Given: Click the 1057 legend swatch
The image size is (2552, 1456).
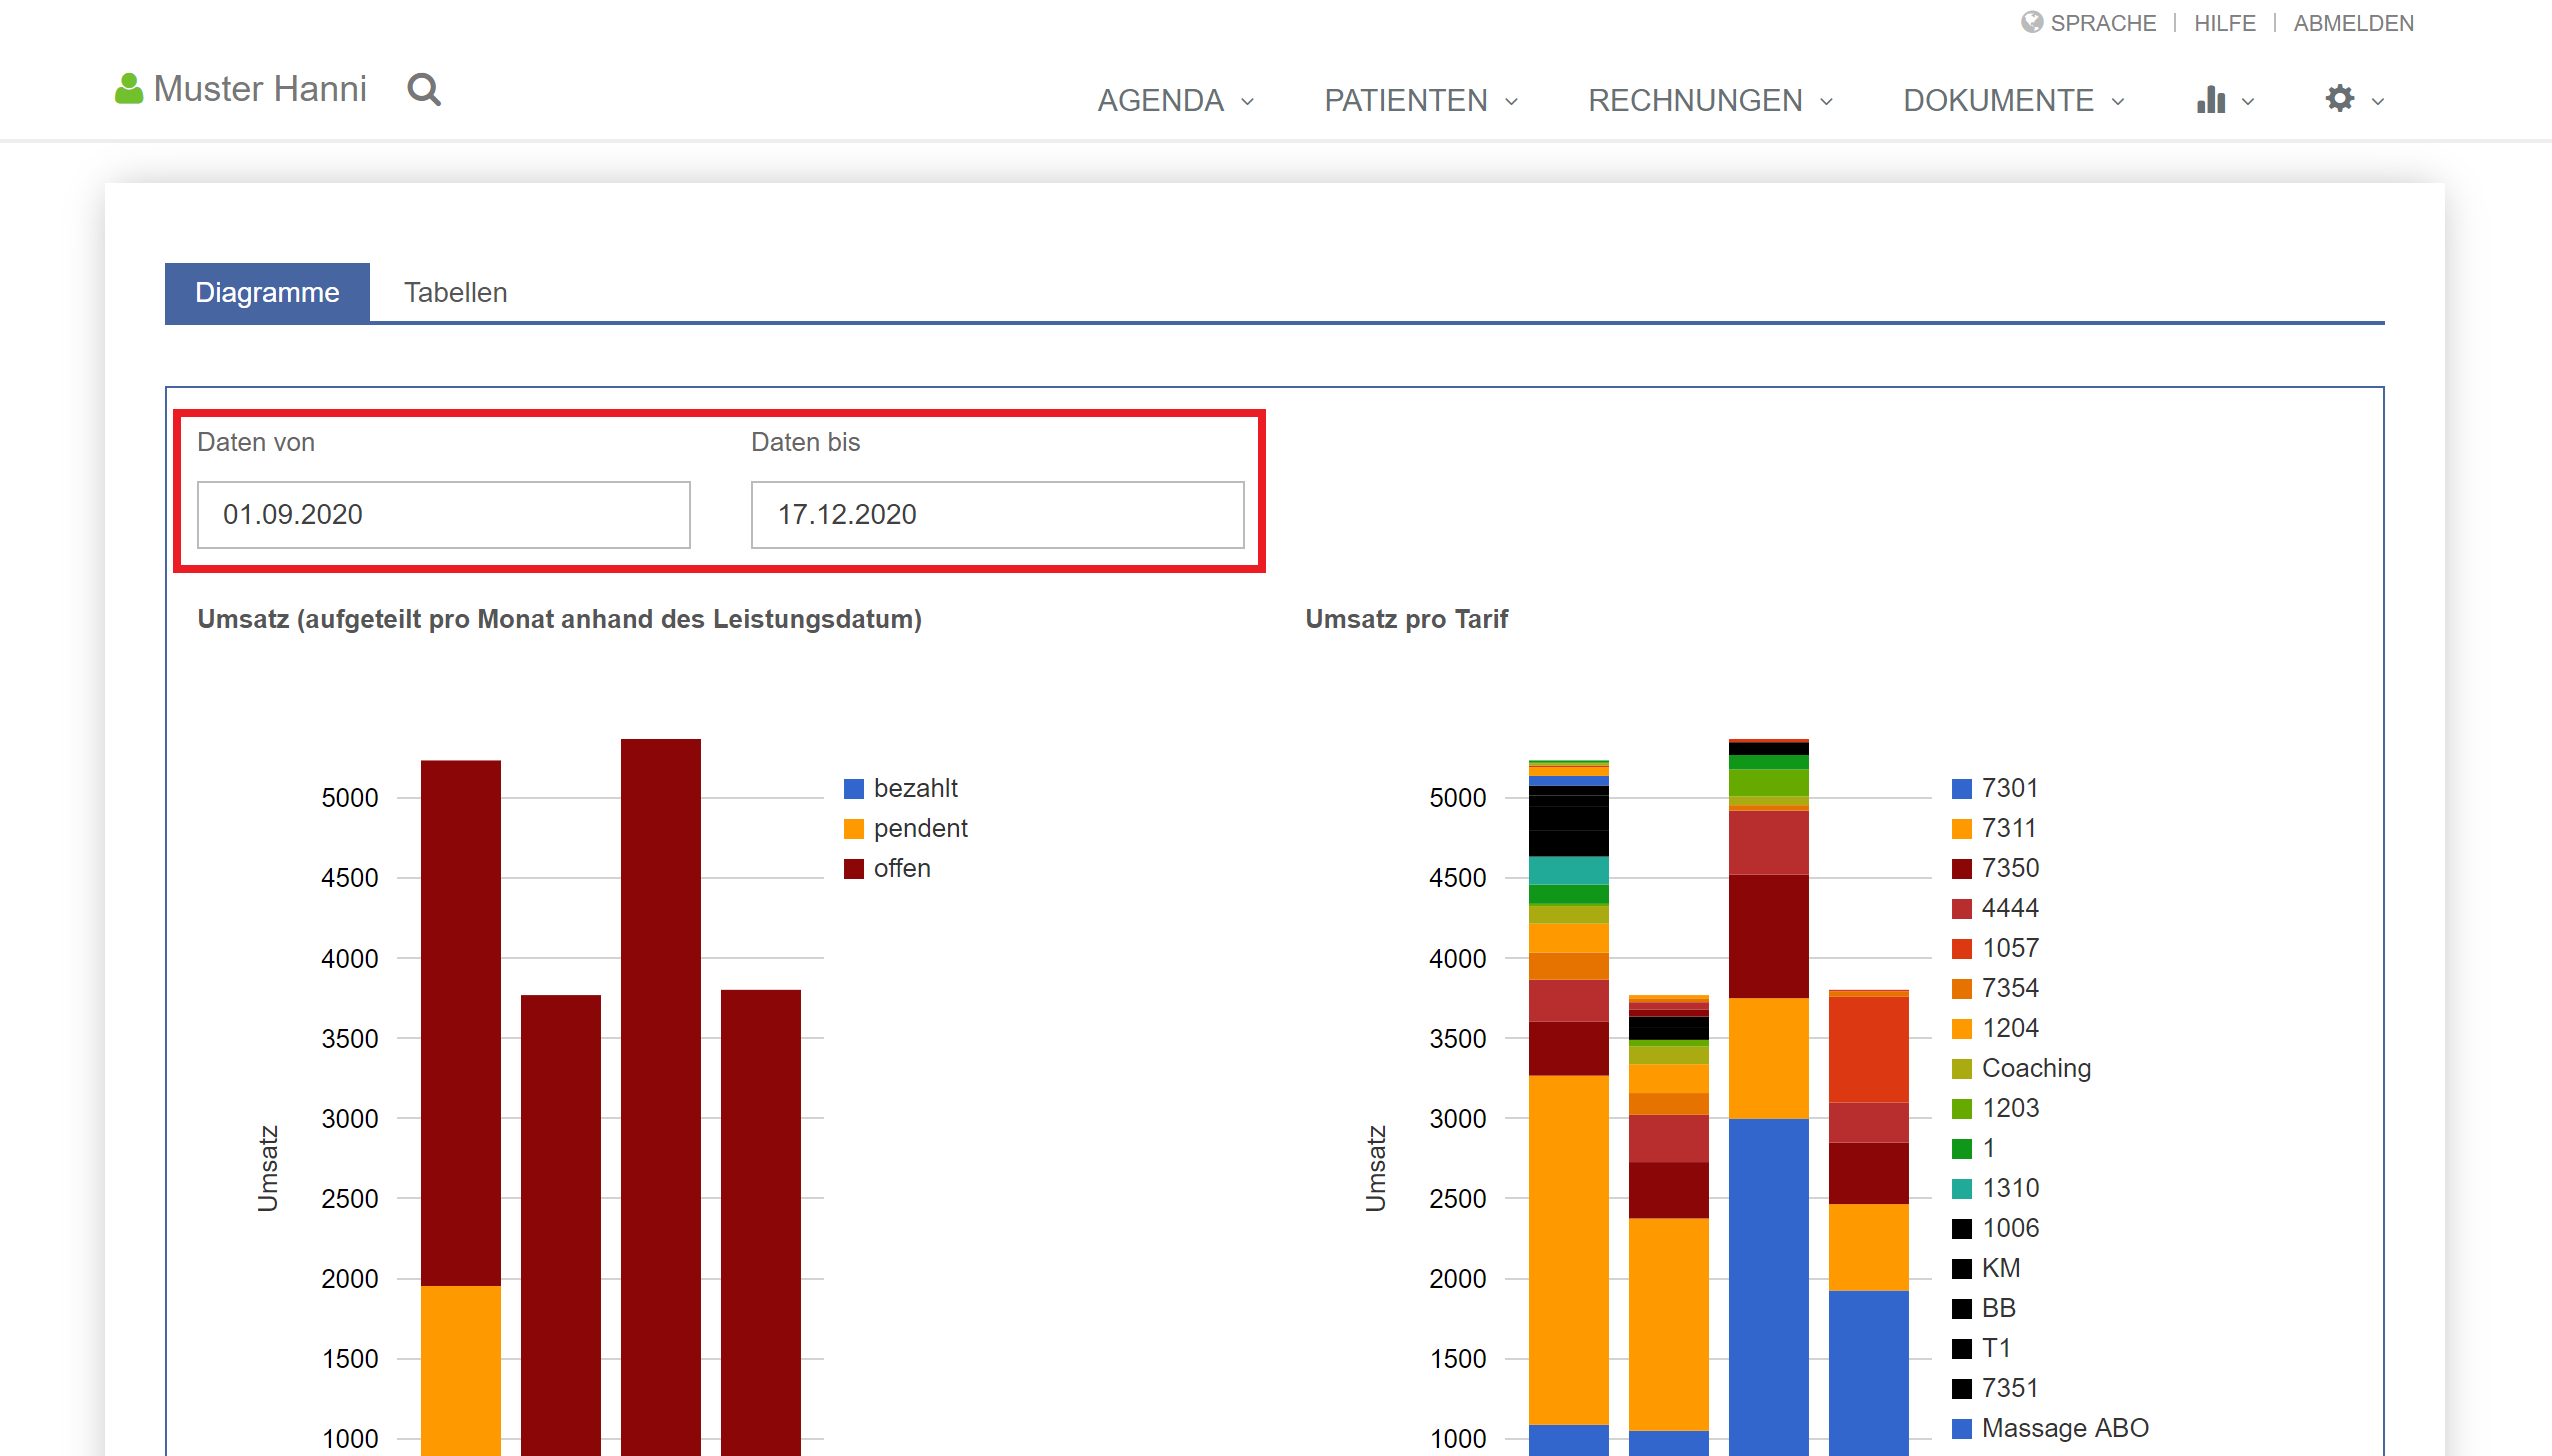Looking at the screenshot, I should [1962, 949].
